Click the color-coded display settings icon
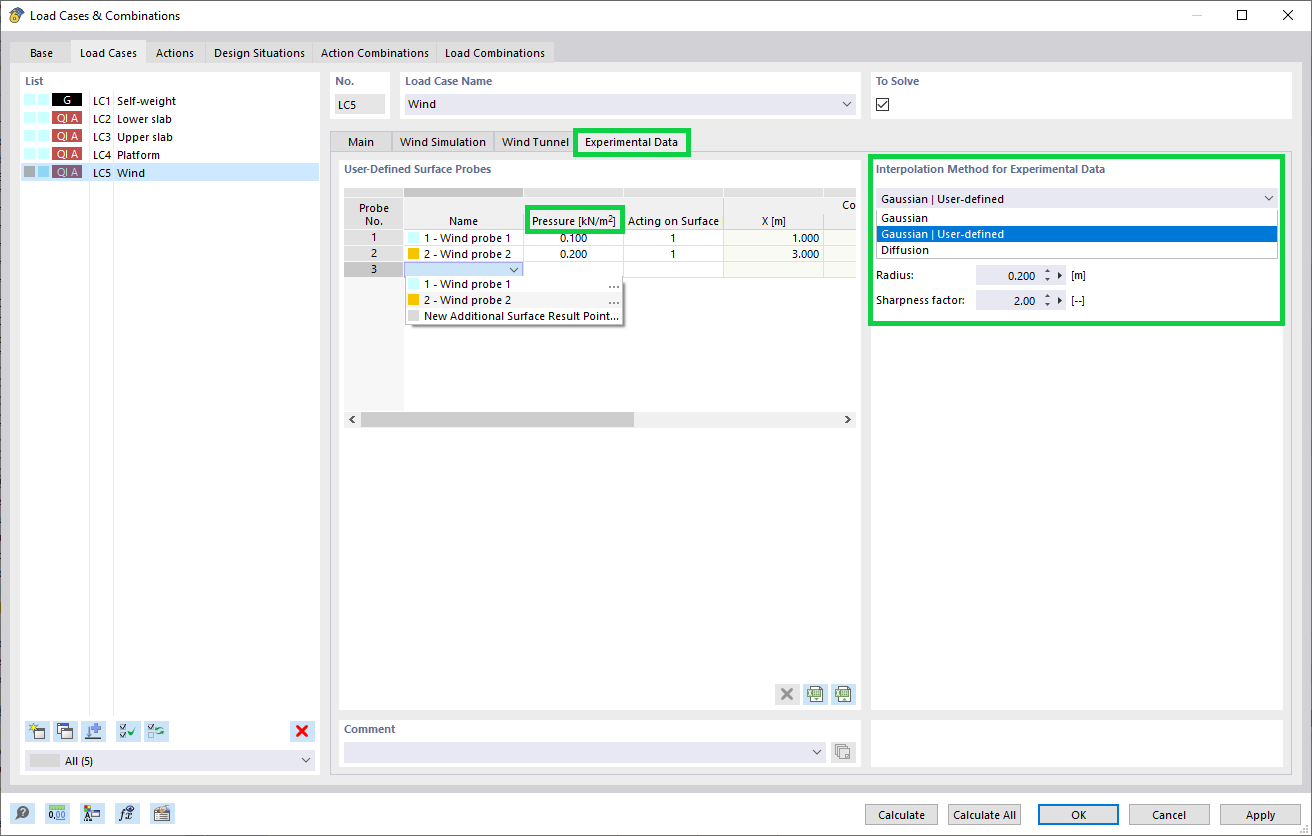Screen dimensions: 1312x836 (x=92, y=814)
